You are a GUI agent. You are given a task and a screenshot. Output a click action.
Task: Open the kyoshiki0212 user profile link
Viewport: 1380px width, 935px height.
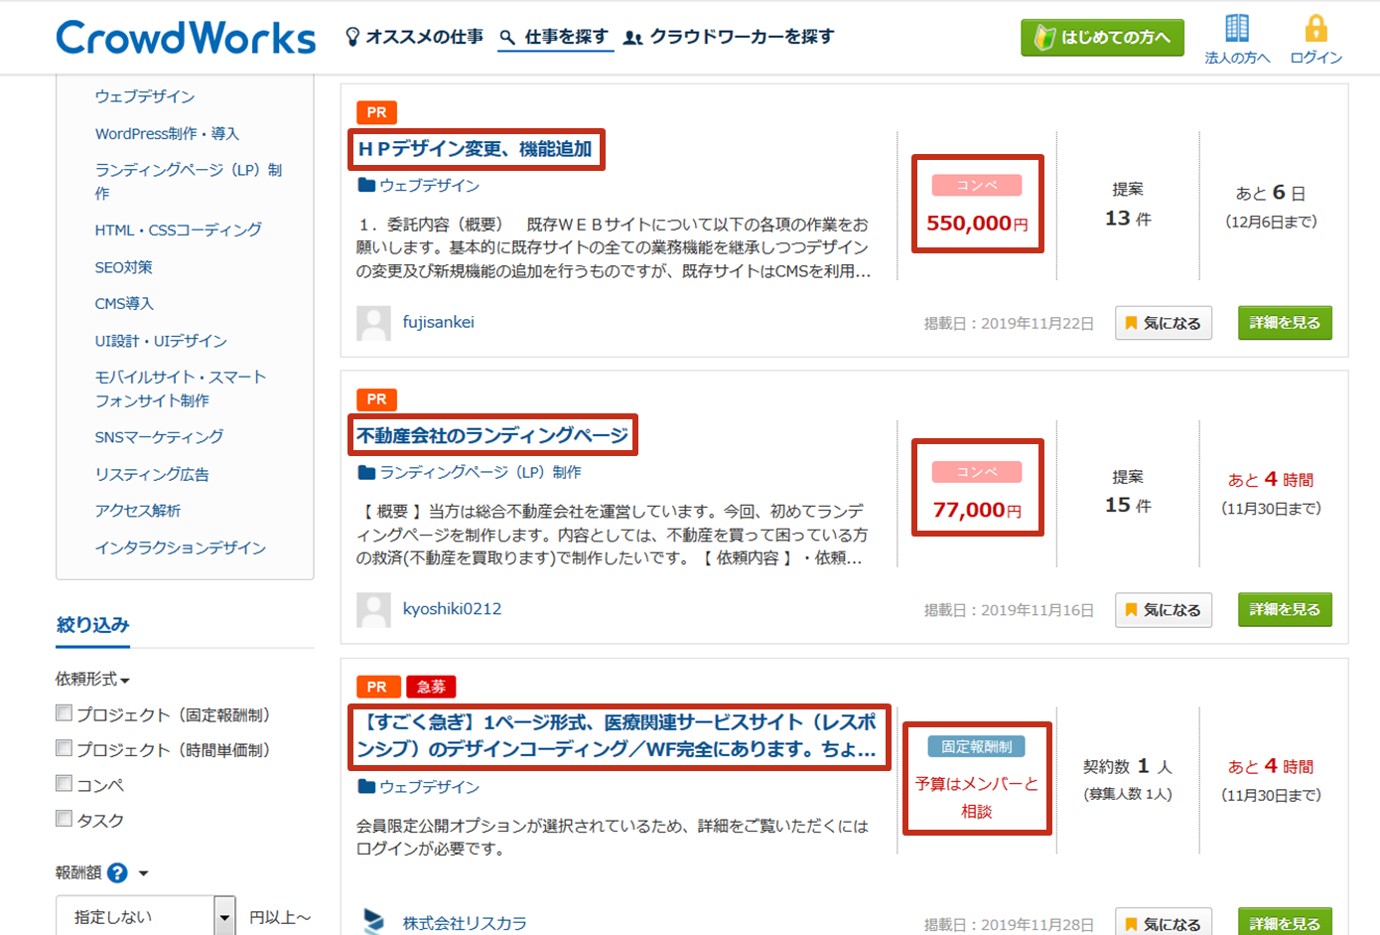pyautogui.click(x=452, y=609)
